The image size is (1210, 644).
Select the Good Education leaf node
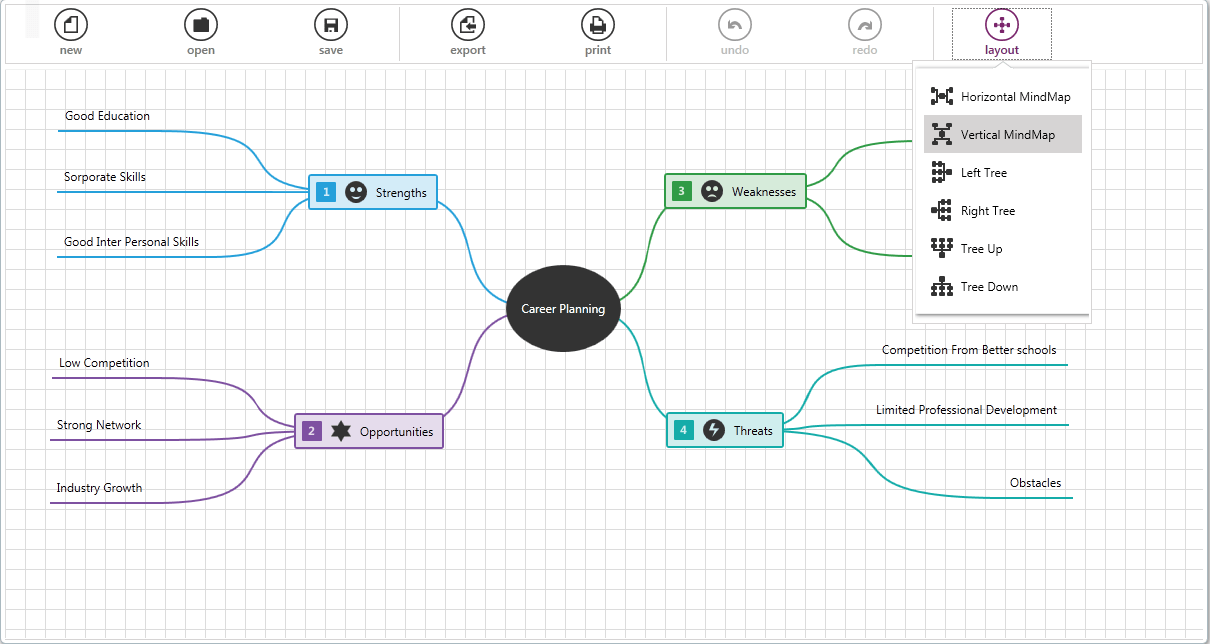(x=107, y=116)
